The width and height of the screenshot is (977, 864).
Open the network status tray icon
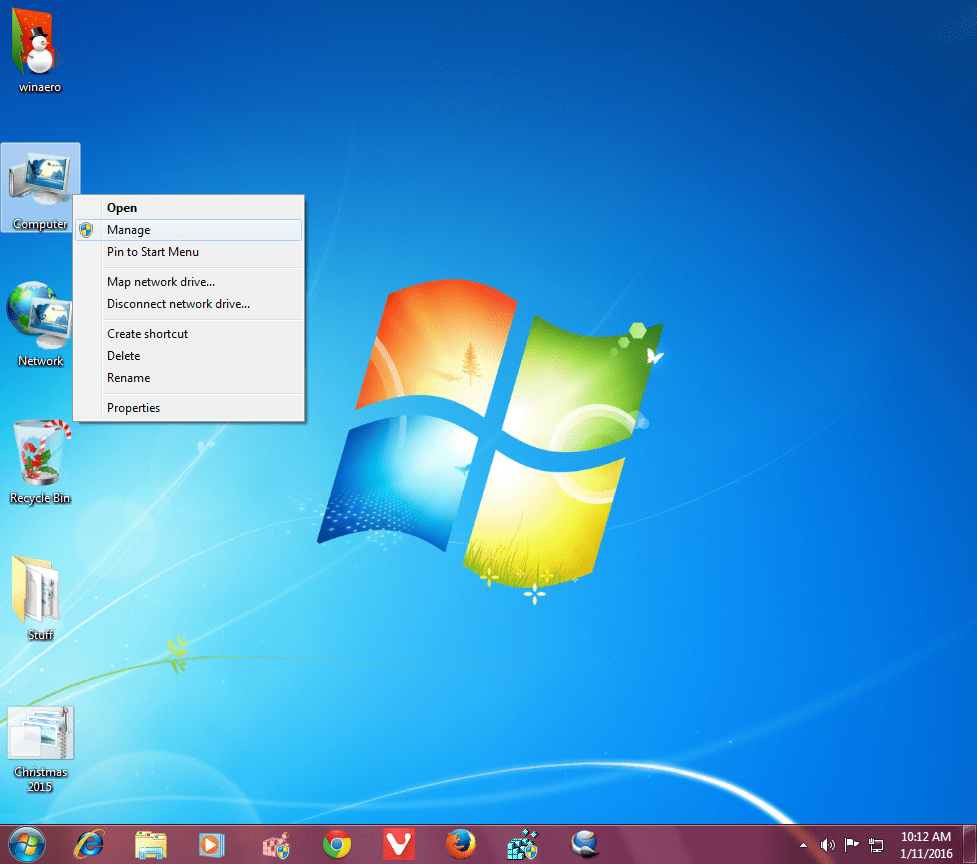[876, 844]
